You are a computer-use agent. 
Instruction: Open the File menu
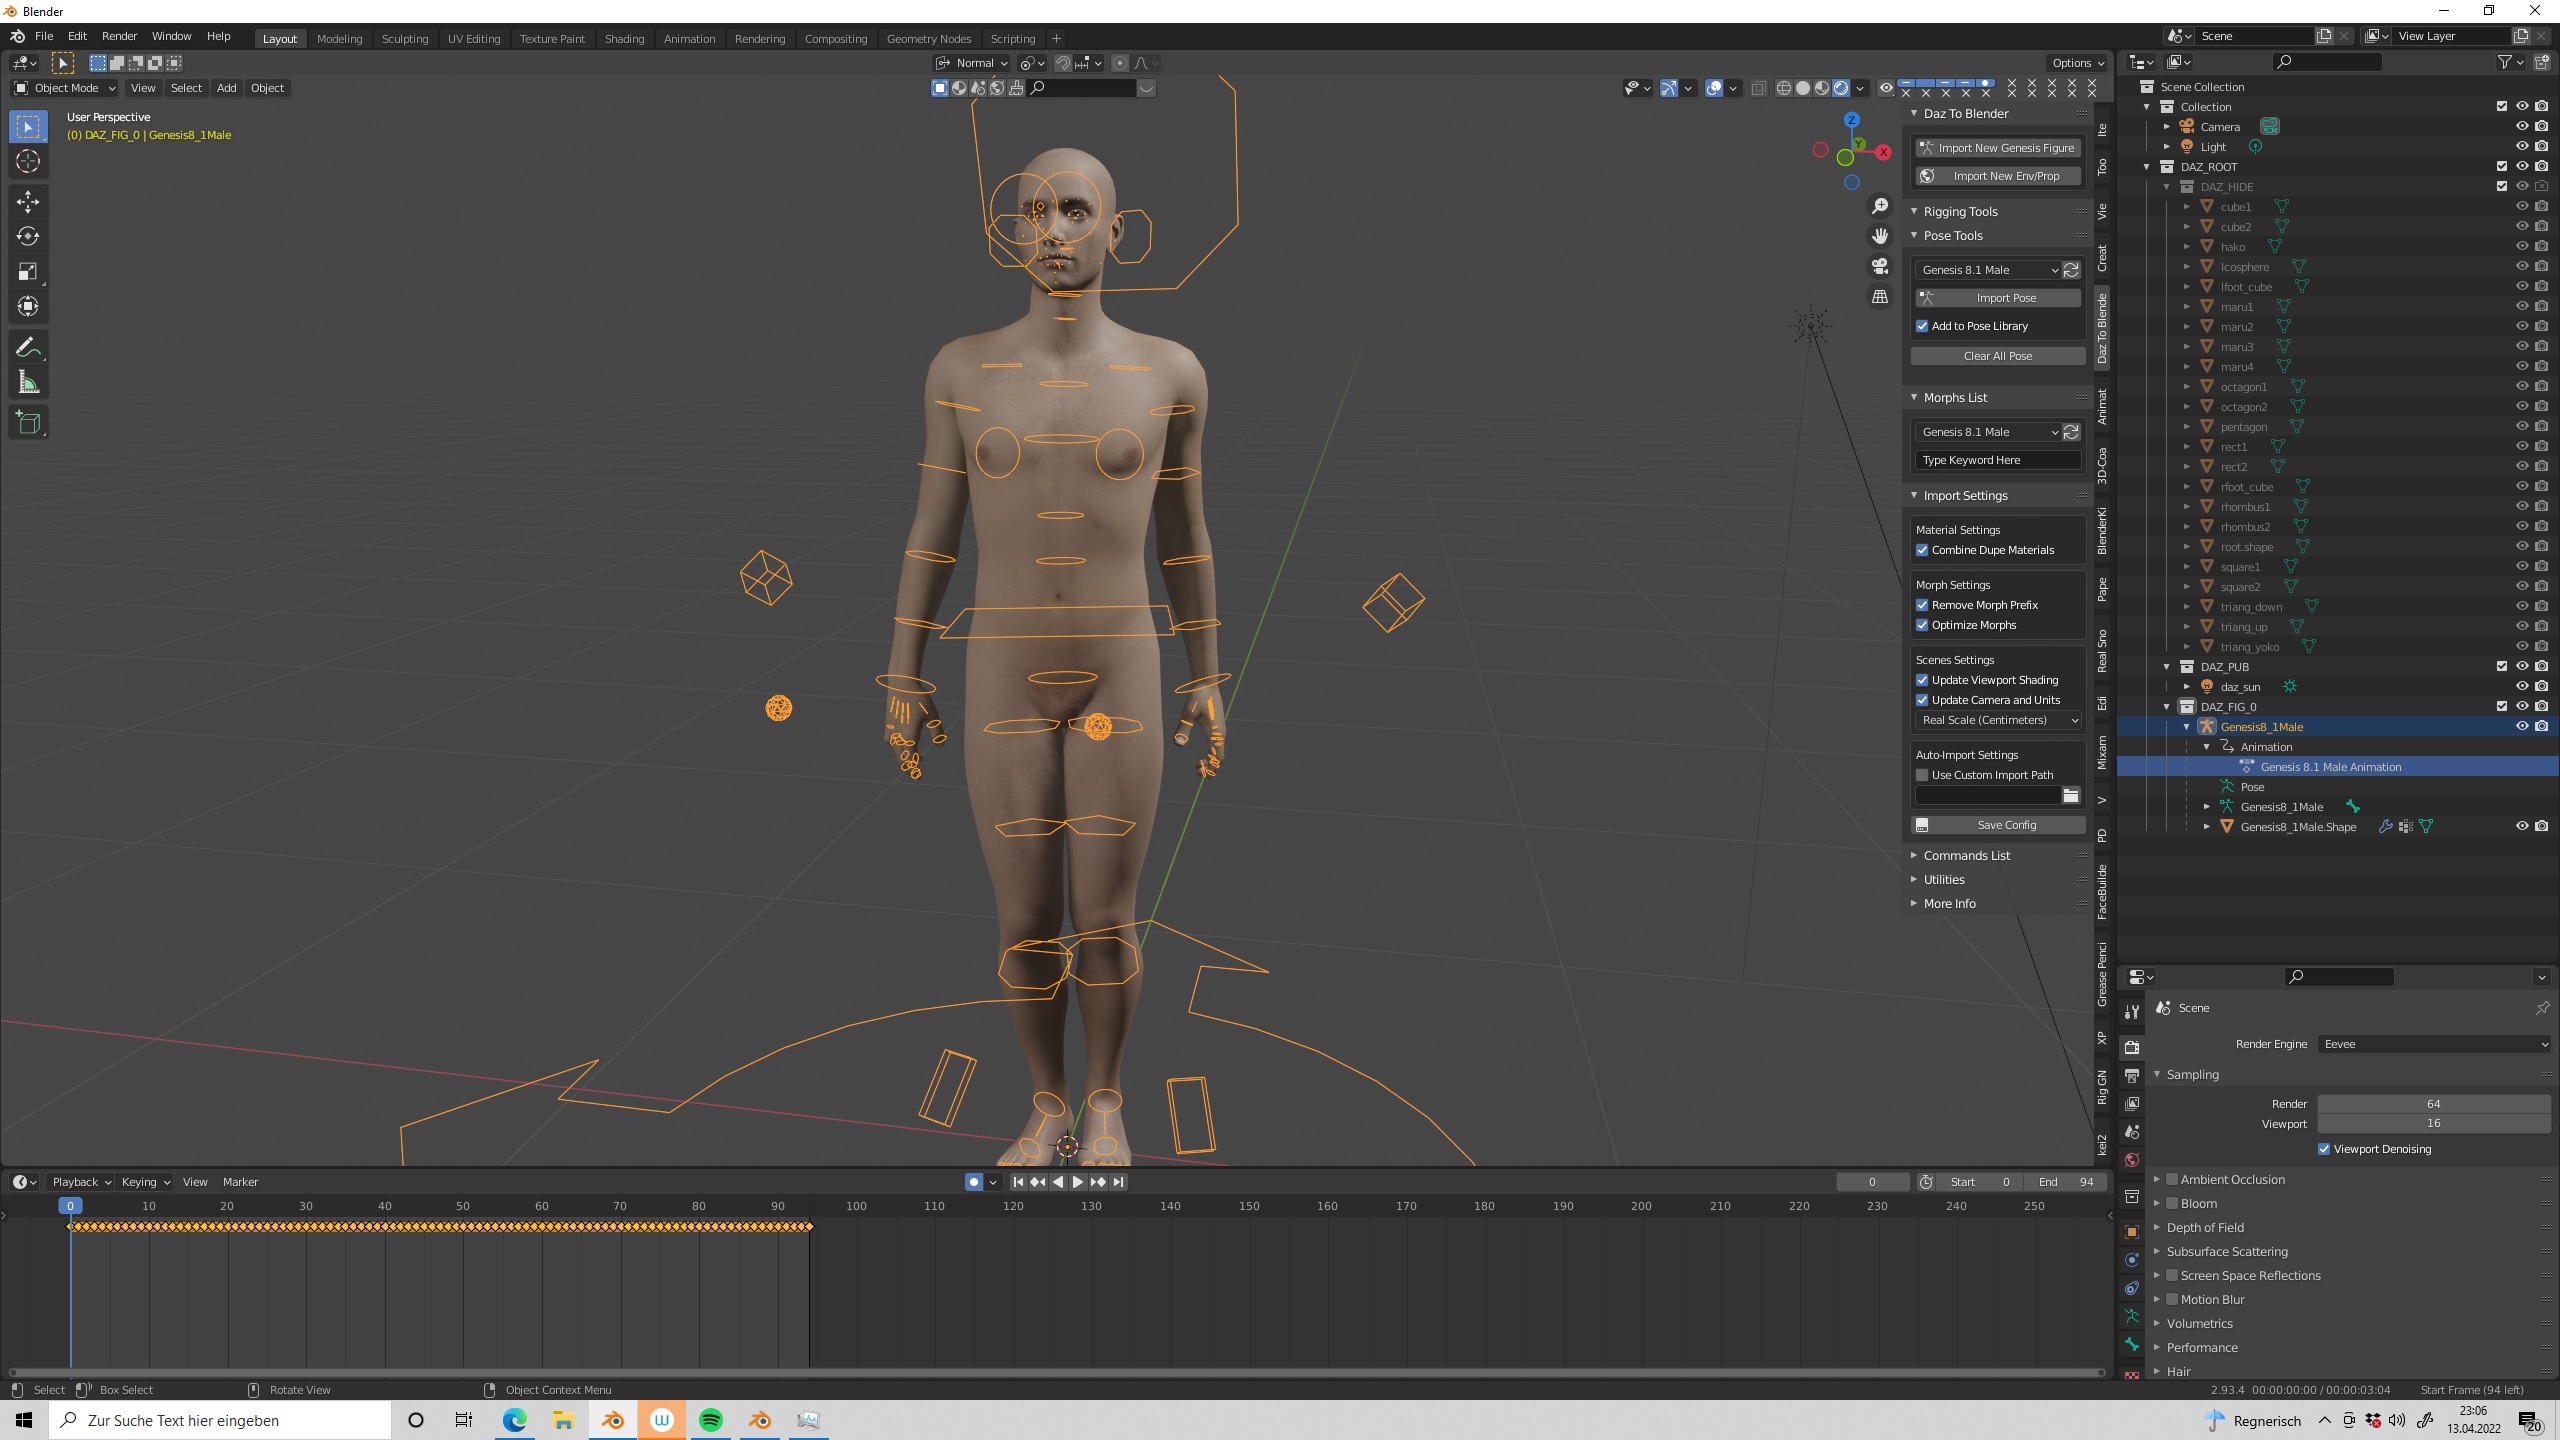[44, 36]
